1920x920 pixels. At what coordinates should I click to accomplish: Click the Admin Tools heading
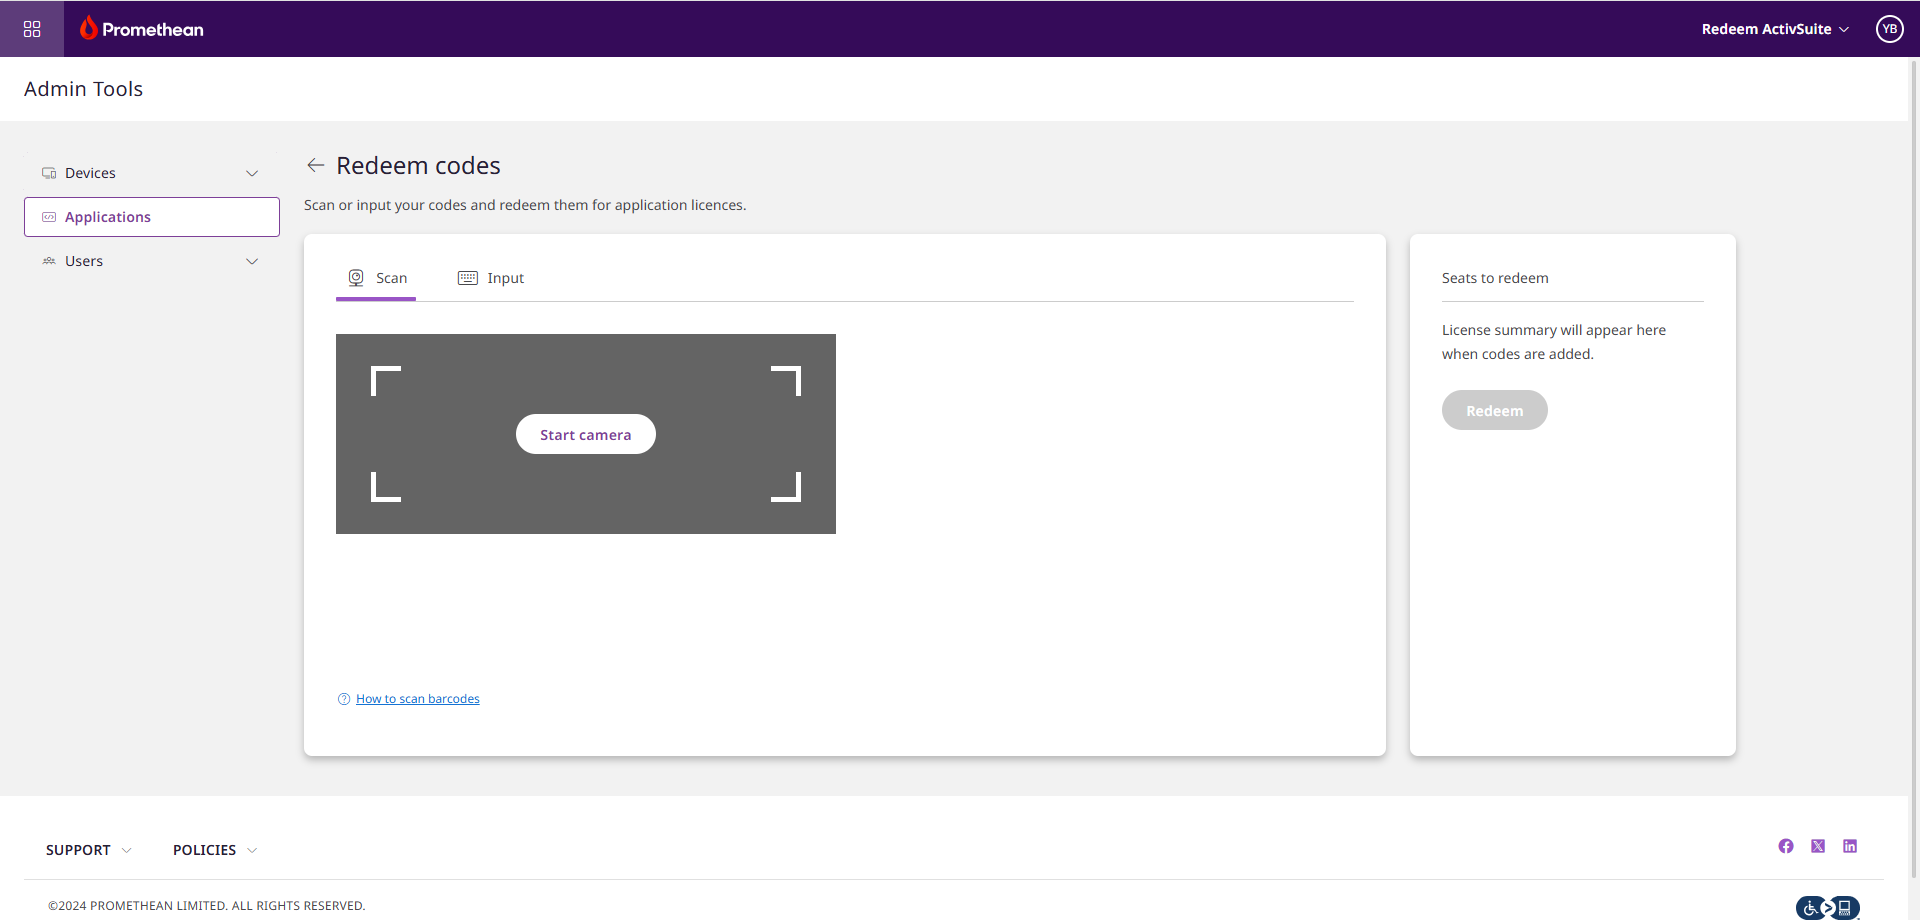tap(84, 89)
